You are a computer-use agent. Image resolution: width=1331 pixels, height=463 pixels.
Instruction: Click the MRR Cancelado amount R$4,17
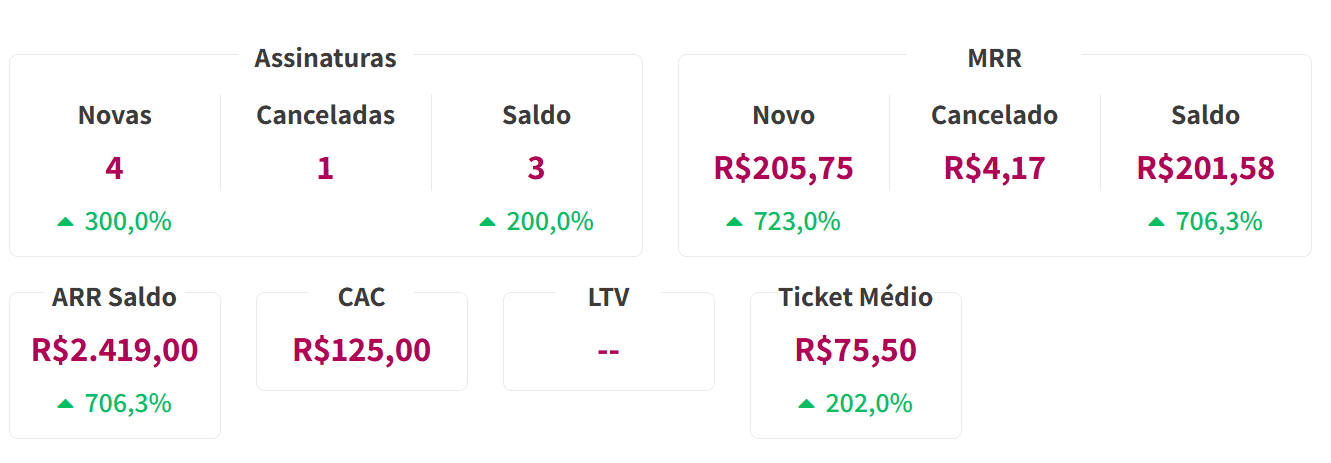tap(995, 168)
